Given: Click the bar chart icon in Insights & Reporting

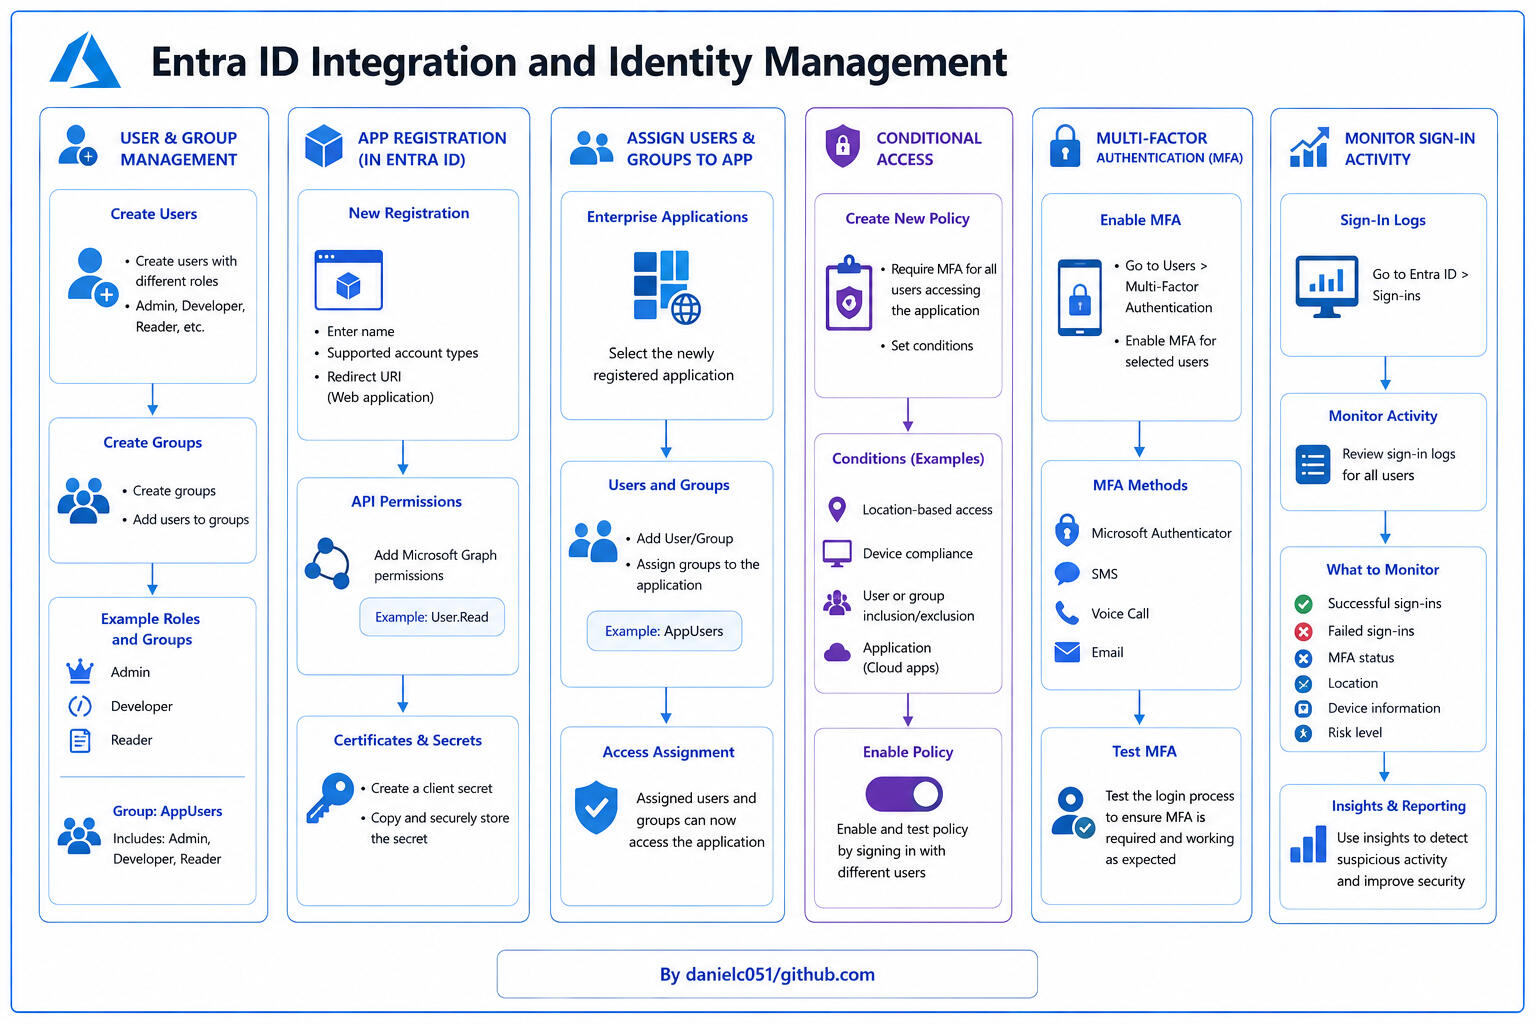Looking at the screenshot, I should click(x=1308, y=843).
